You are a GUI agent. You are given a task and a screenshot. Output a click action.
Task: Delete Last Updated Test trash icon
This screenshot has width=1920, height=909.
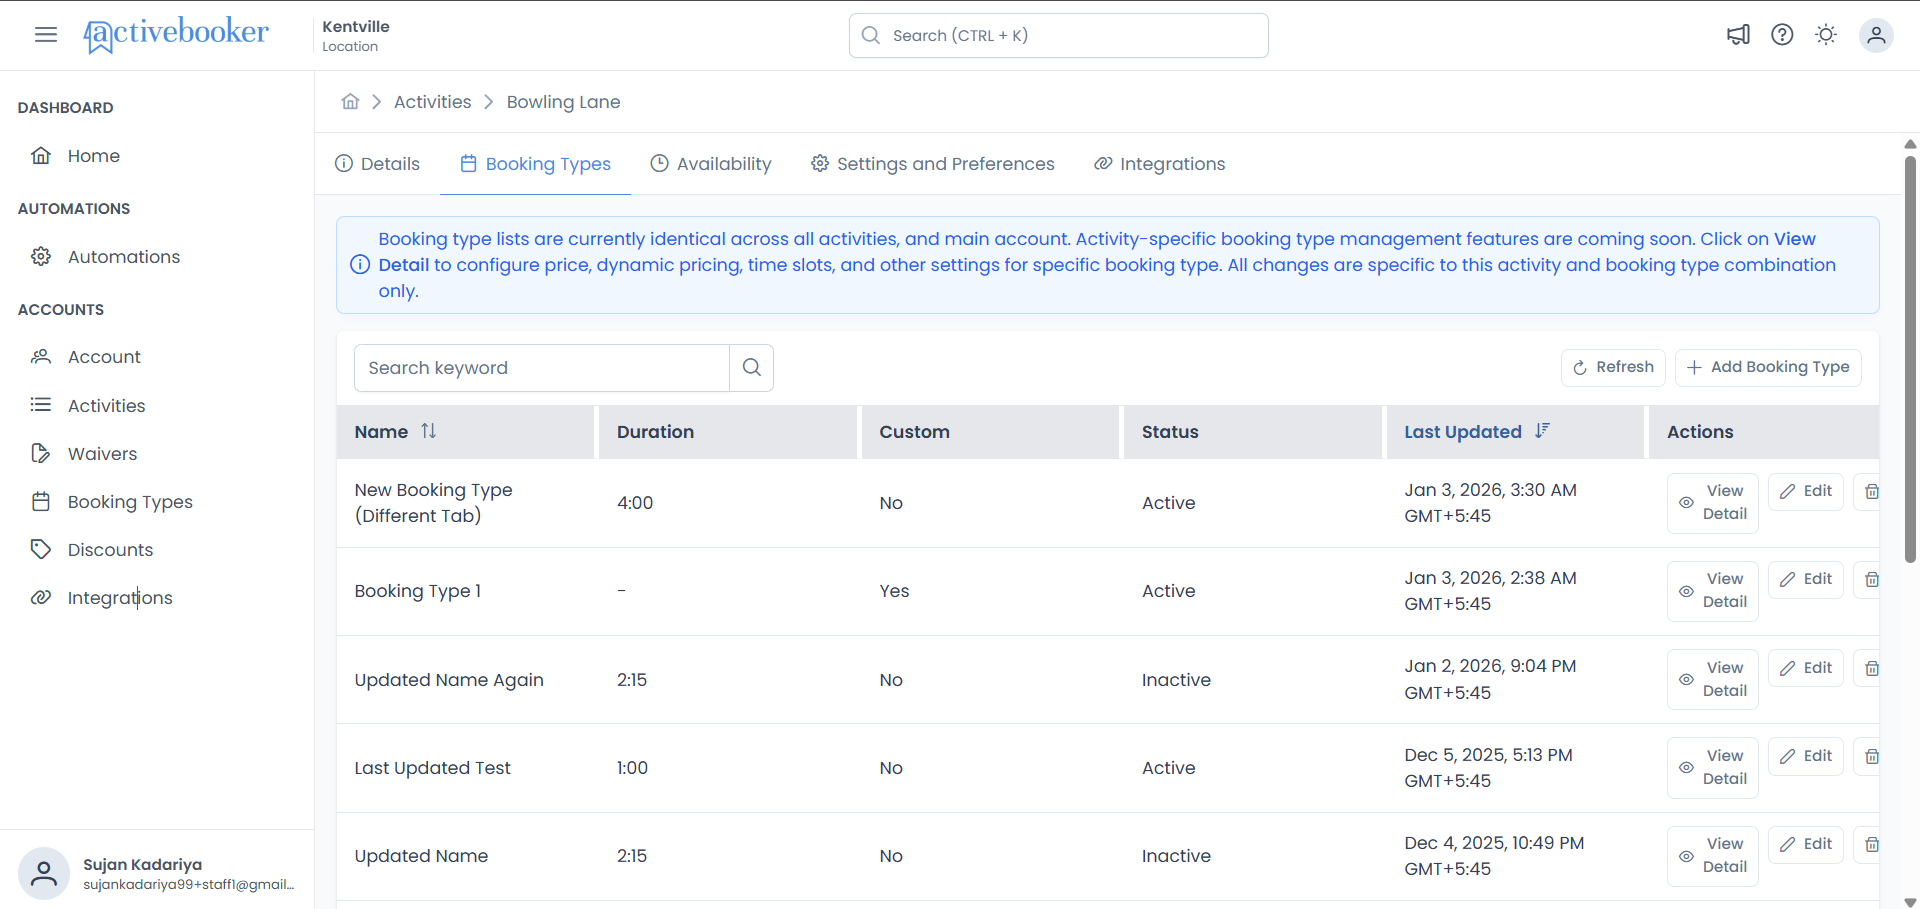[1871, 756]
